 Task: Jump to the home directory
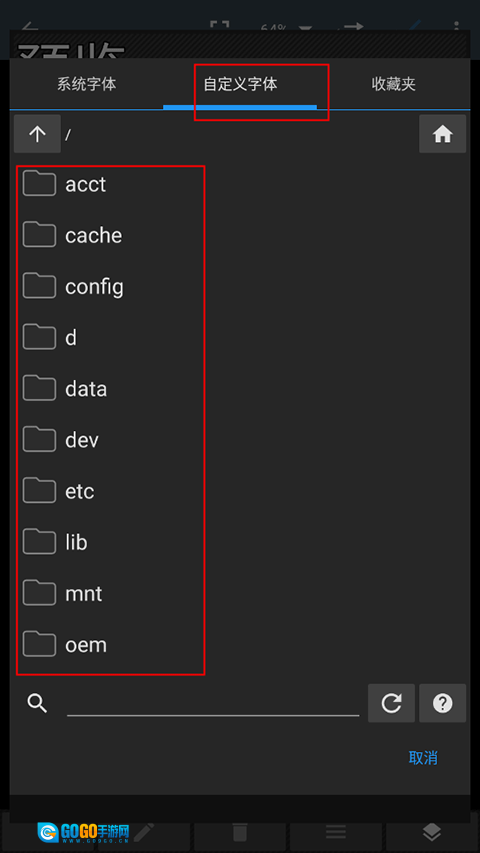coord(442,134)
